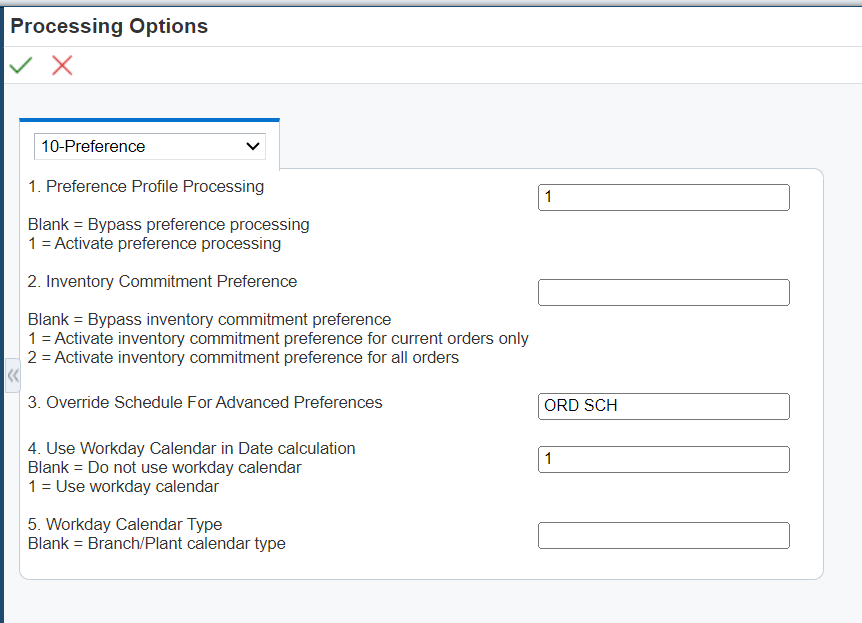Click the red X to cancel processing options
This screenshot has height=623, width=862.
point(60,64)
